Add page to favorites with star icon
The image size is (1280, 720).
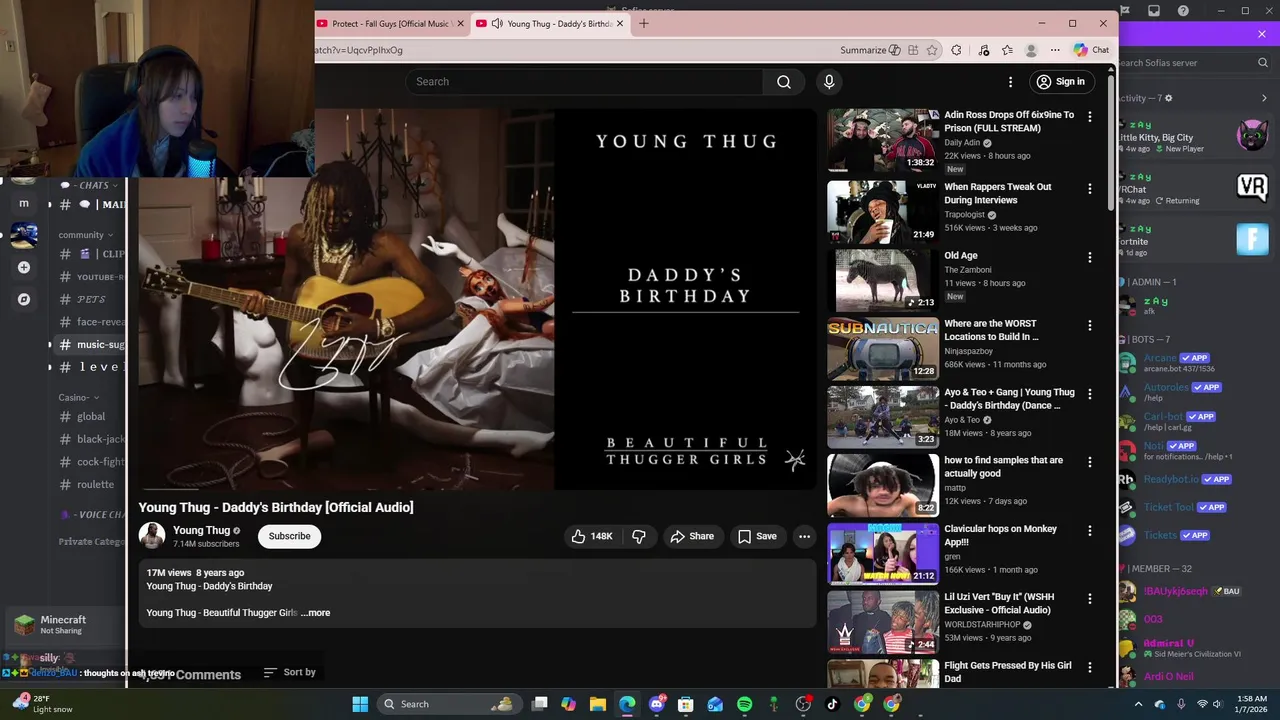pos(932,50)
